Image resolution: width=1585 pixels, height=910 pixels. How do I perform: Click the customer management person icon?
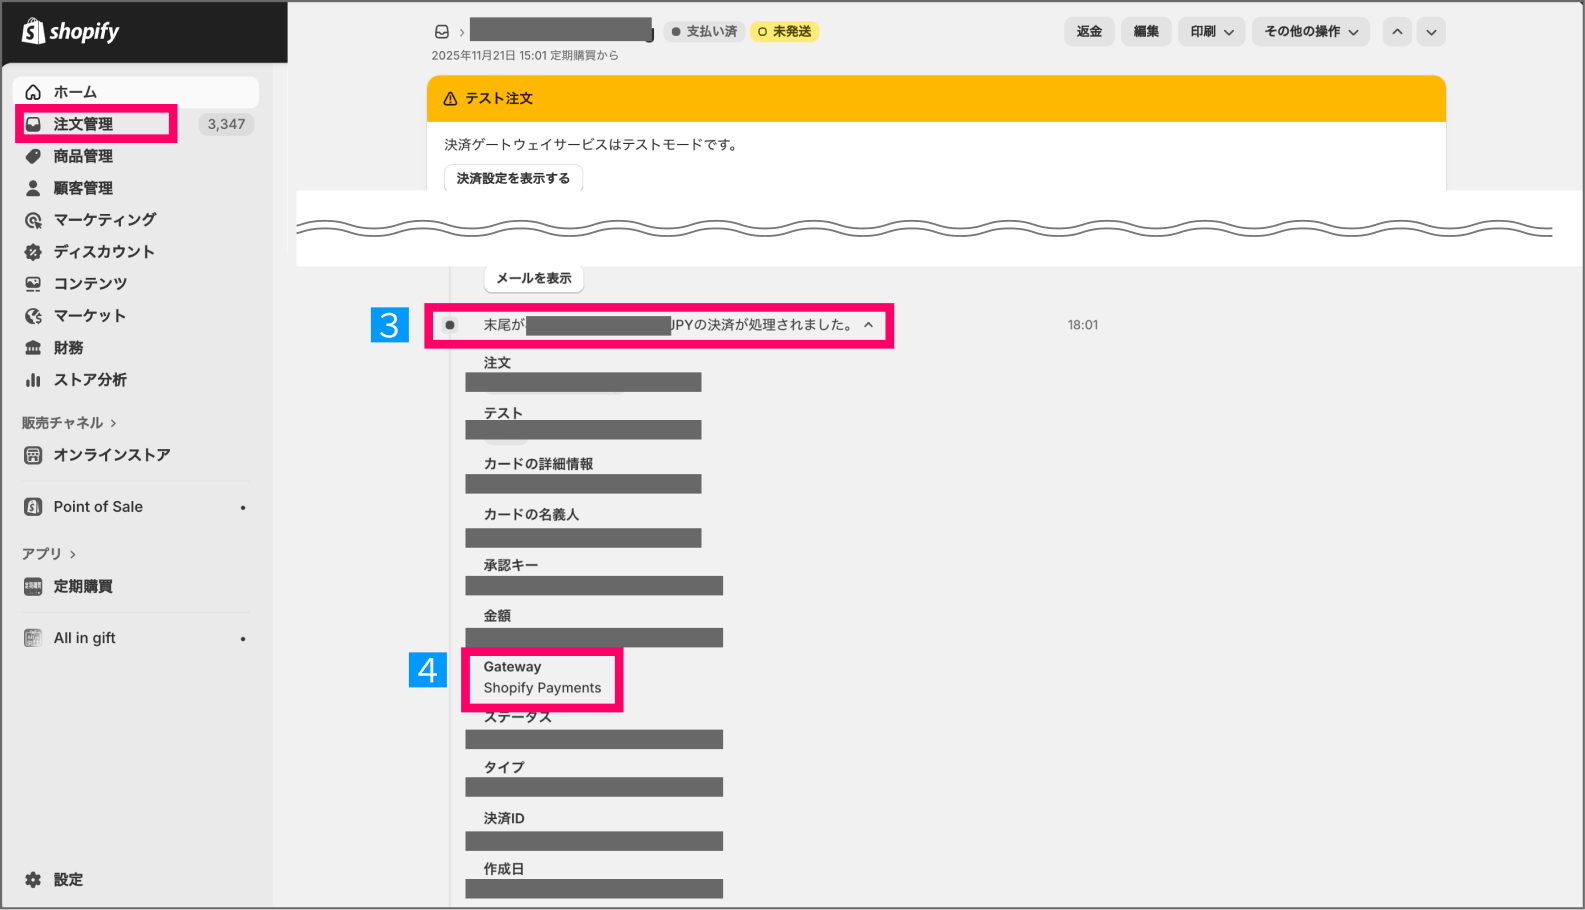coord(33,188)
